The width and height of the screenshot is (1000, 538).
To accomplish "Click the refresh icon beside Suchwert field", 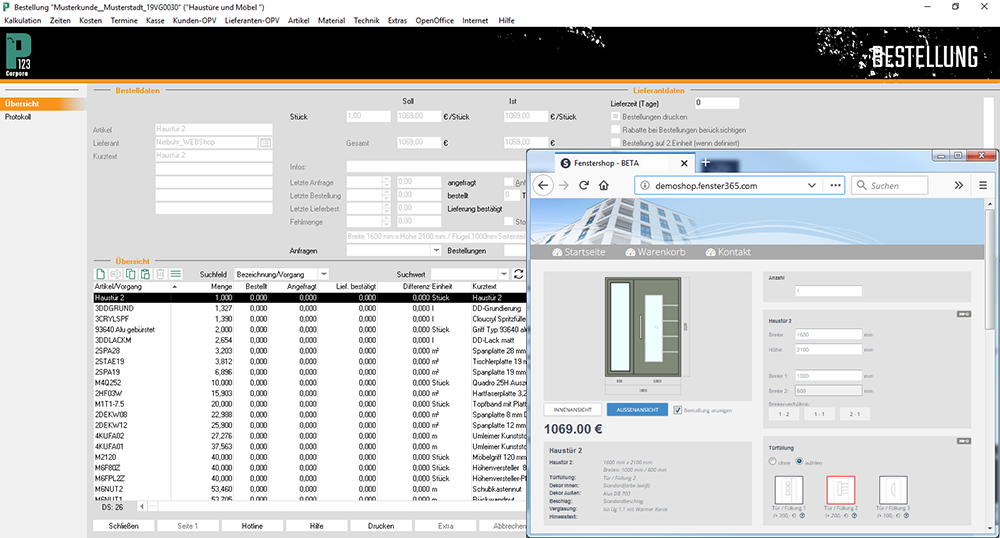I will tap(518, 273).
